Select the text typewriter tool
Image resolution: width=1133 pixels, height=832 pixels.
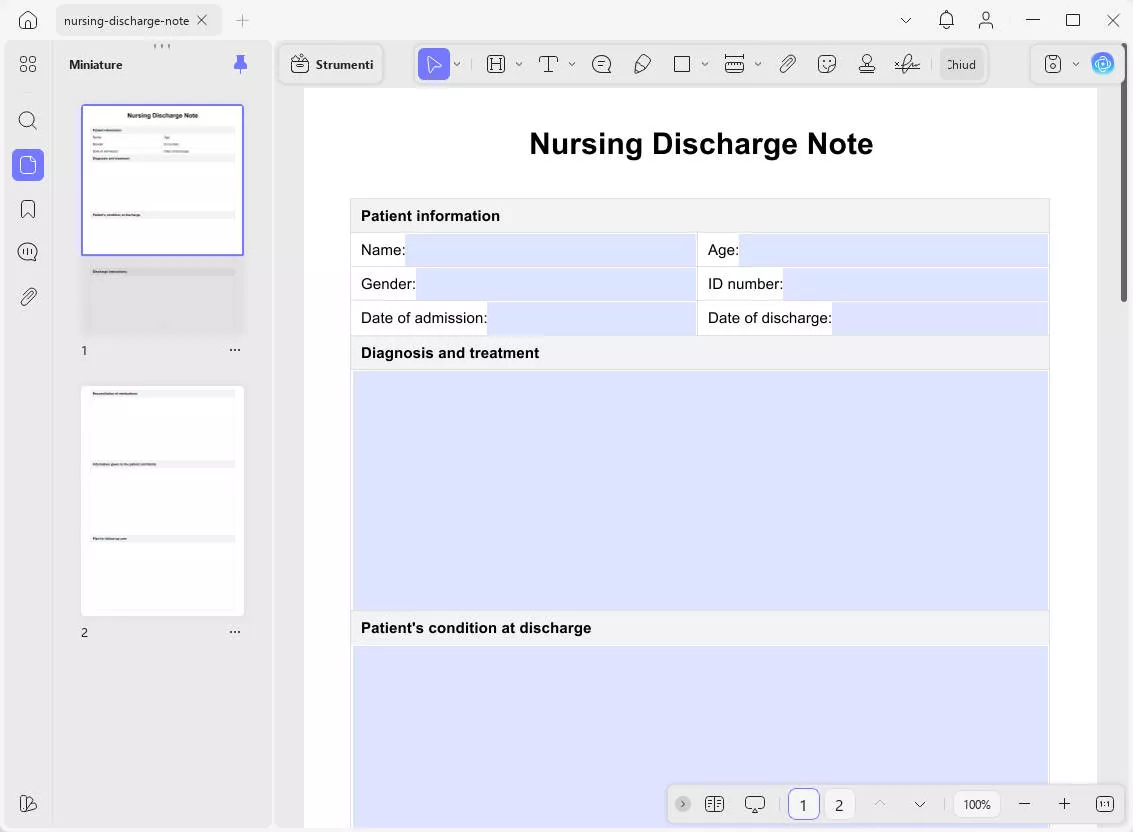[548, 64]
